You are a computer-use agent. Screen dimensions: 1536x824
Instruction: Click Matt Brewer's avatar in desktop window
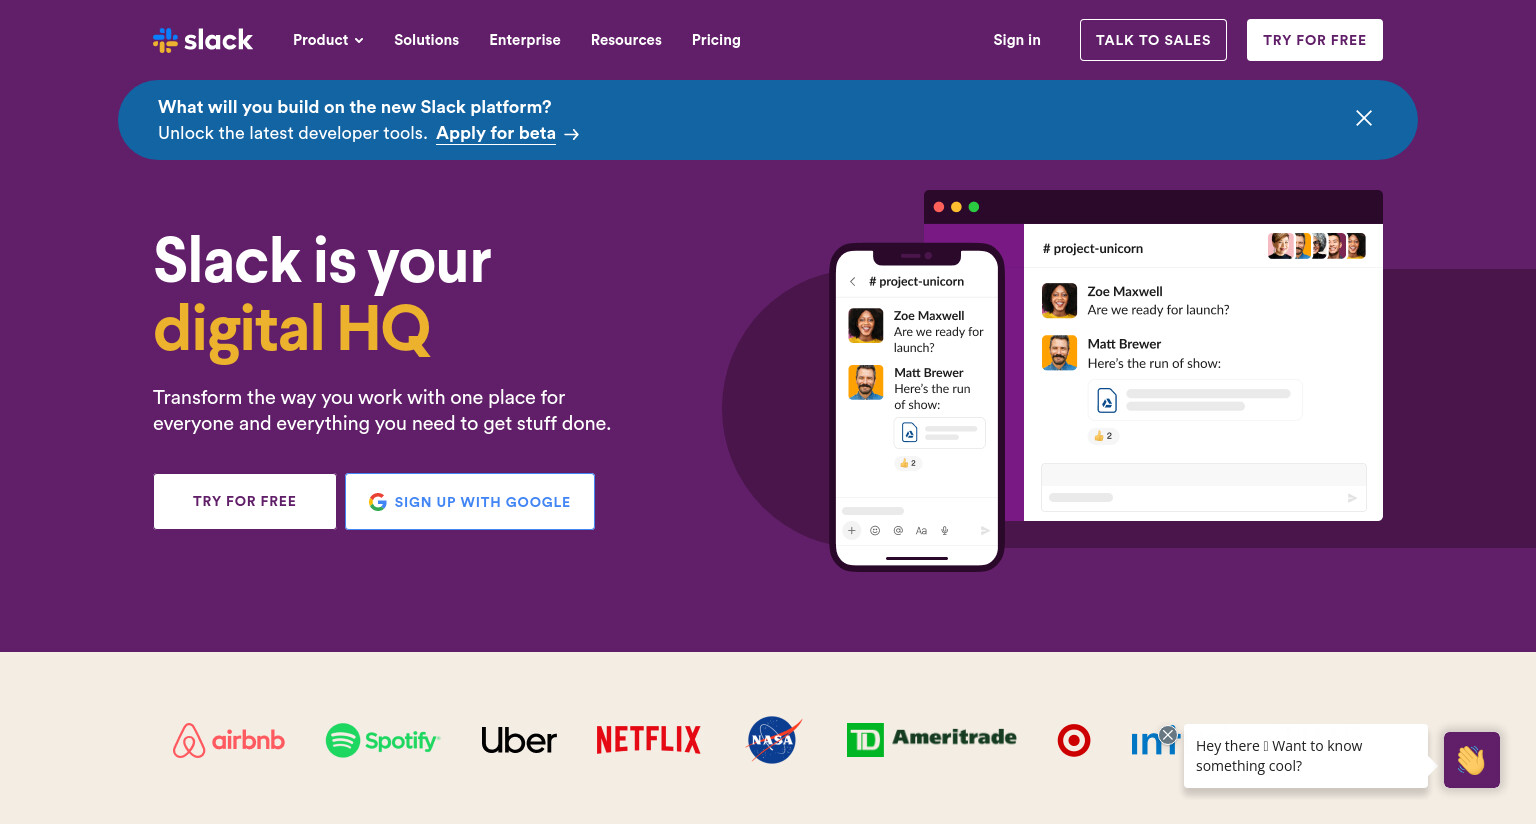click(x=1059, y=352)
